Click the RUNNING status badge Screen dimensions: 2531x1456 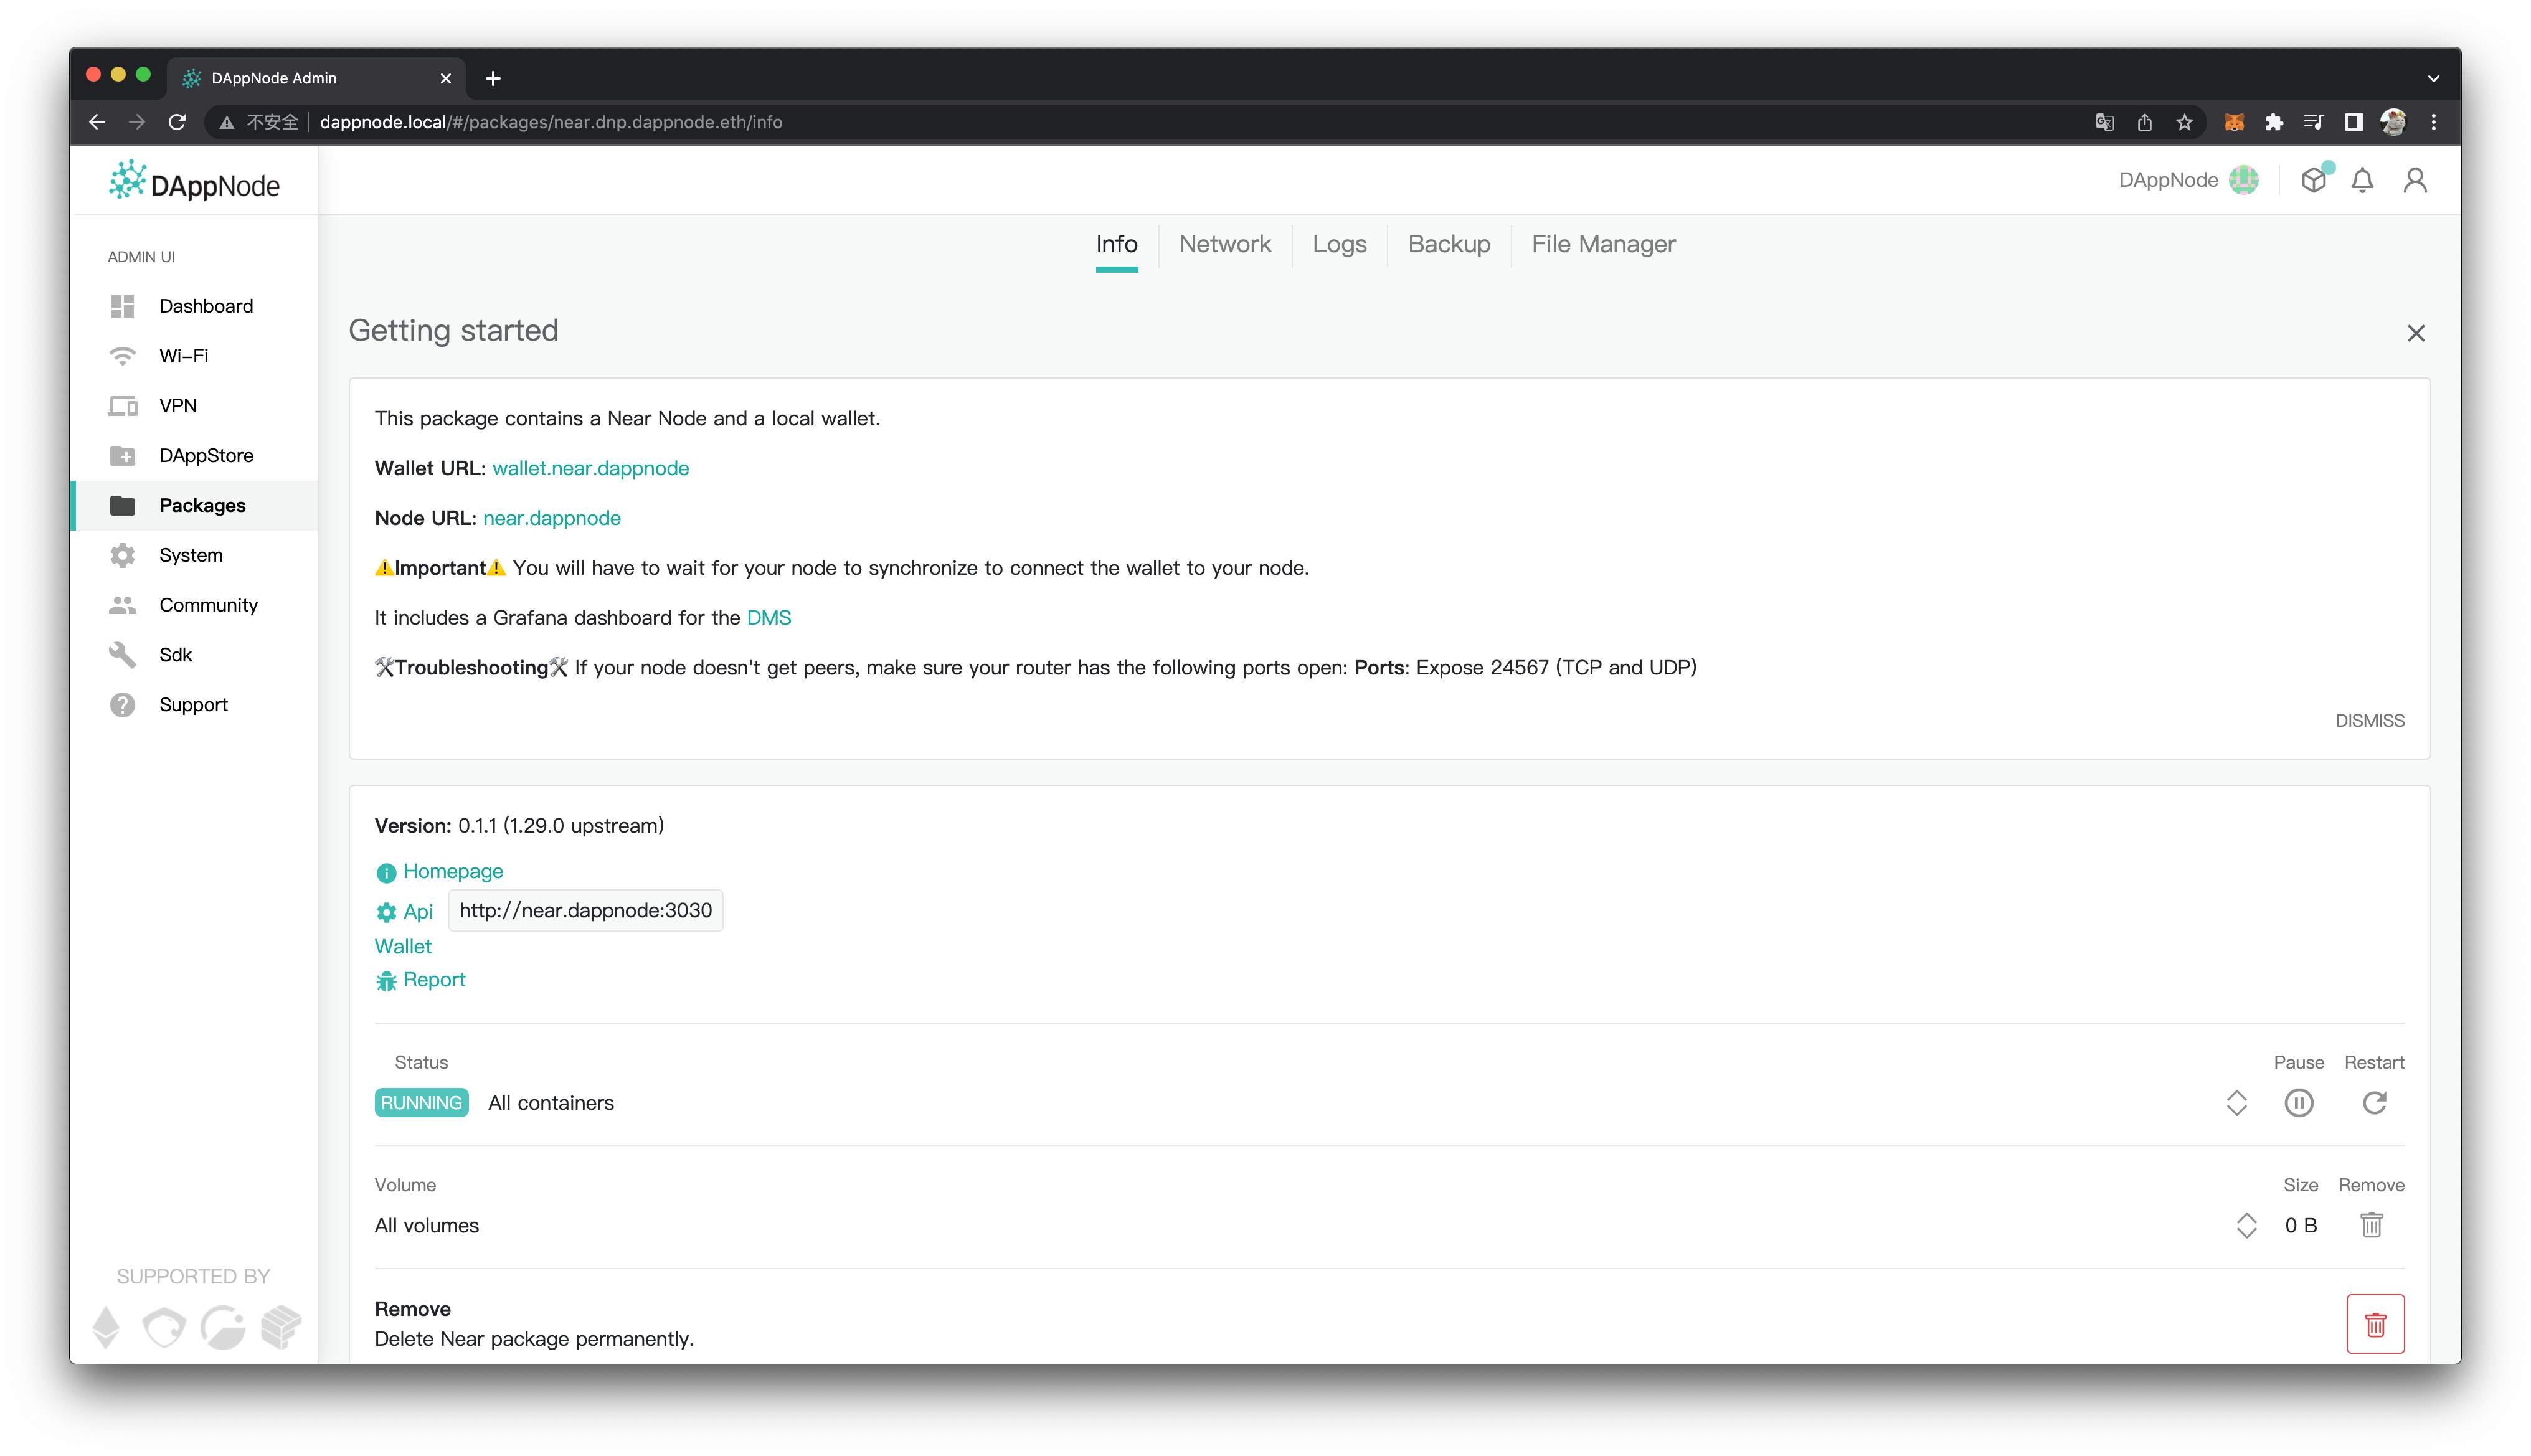(x=421, y=1103)
